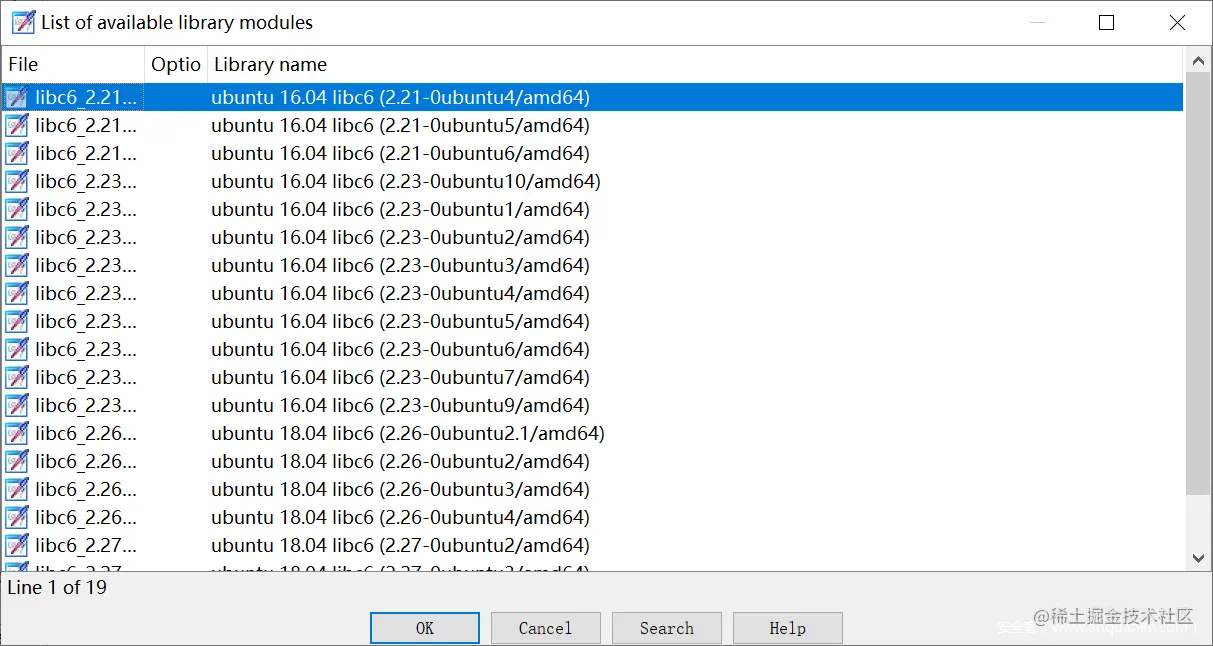Click the module icon beside libc6 2.27-0ubuntu2/amd64
This screenshot has width=1213, height=646.
point(16,546)
